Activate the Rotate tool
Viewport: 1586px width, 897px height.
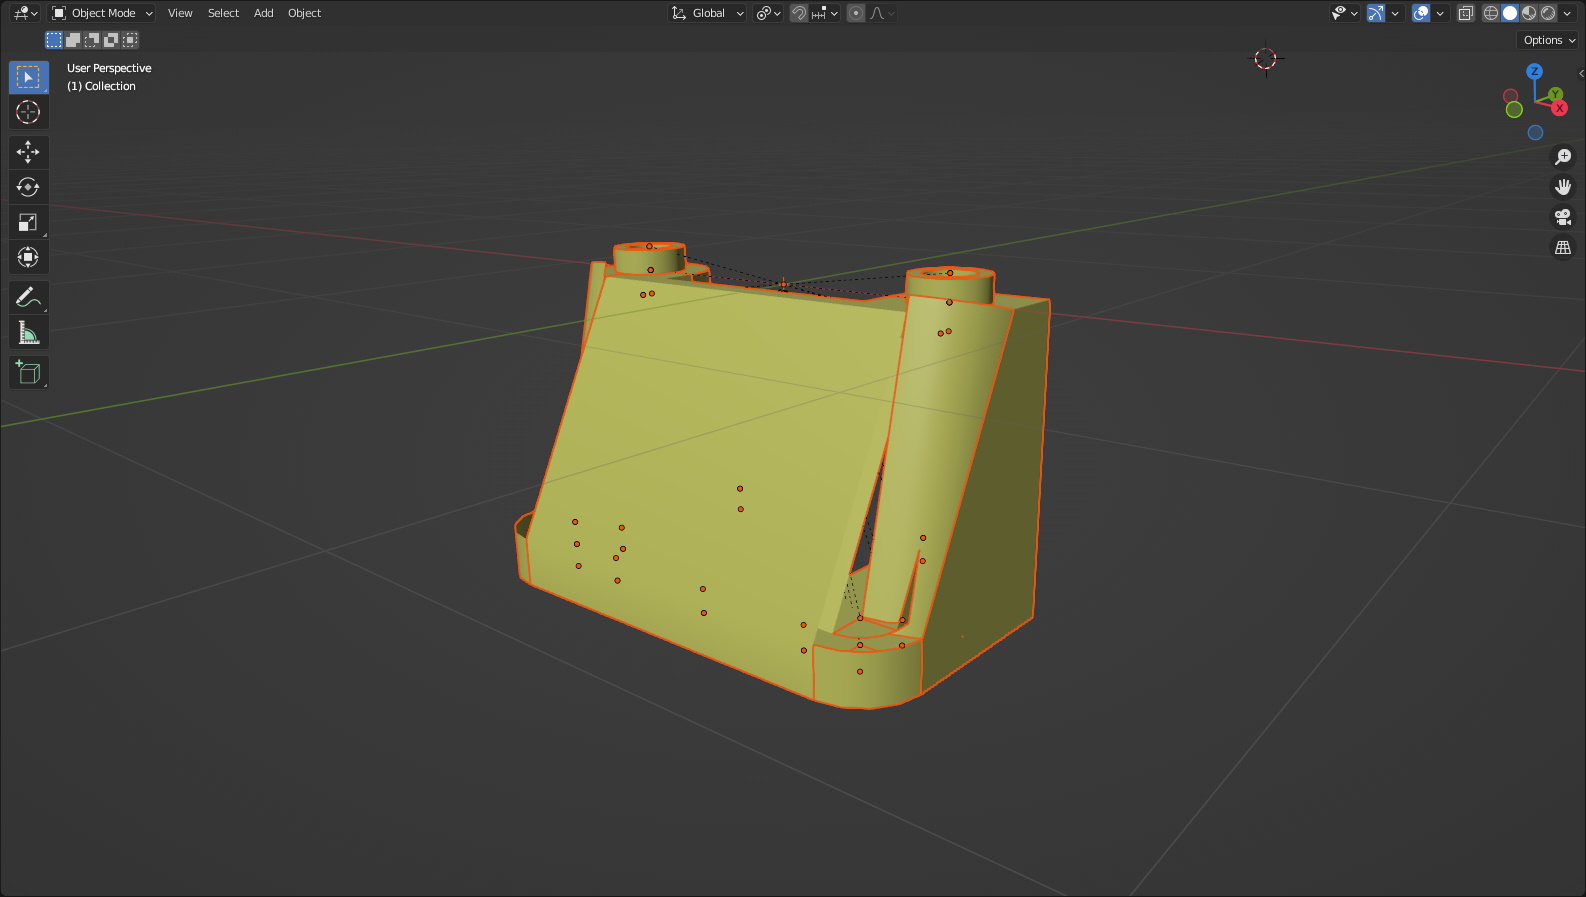(x=28, y=187)
